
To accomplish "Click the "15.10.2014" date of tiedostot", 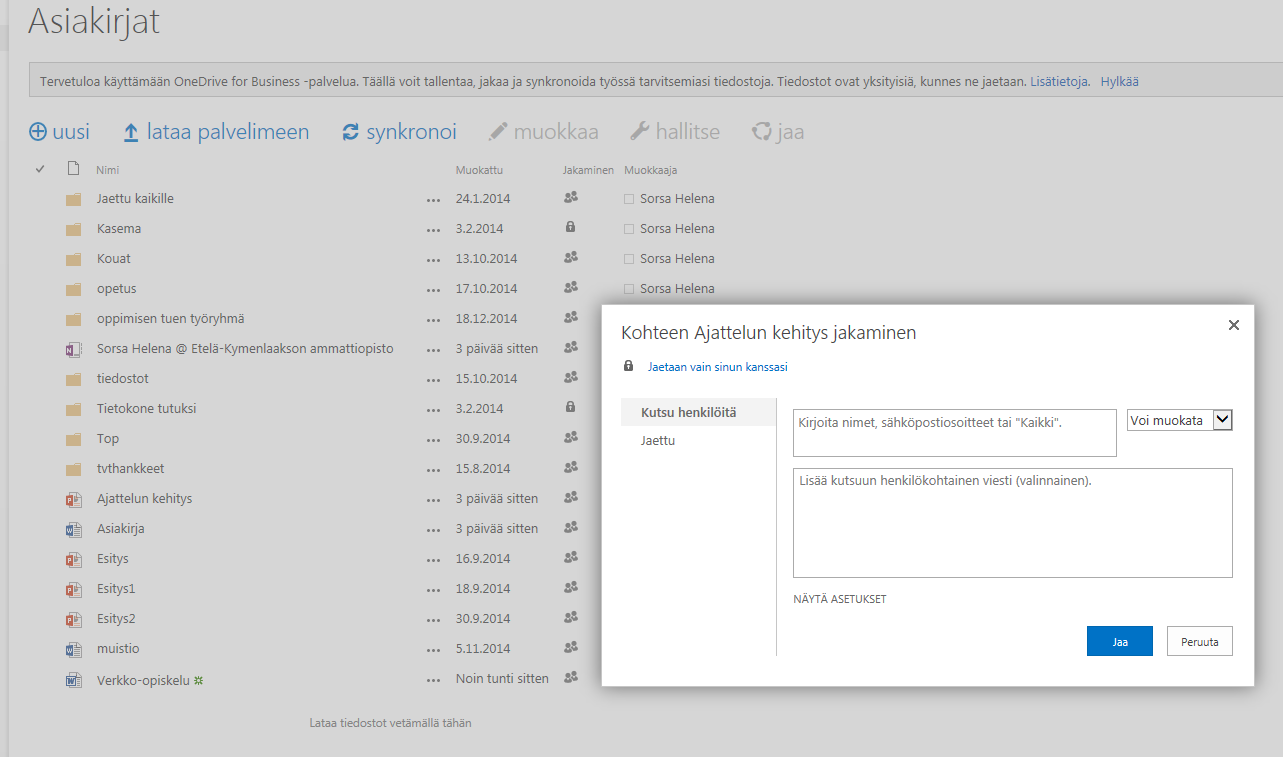I will tap(487, 379).
